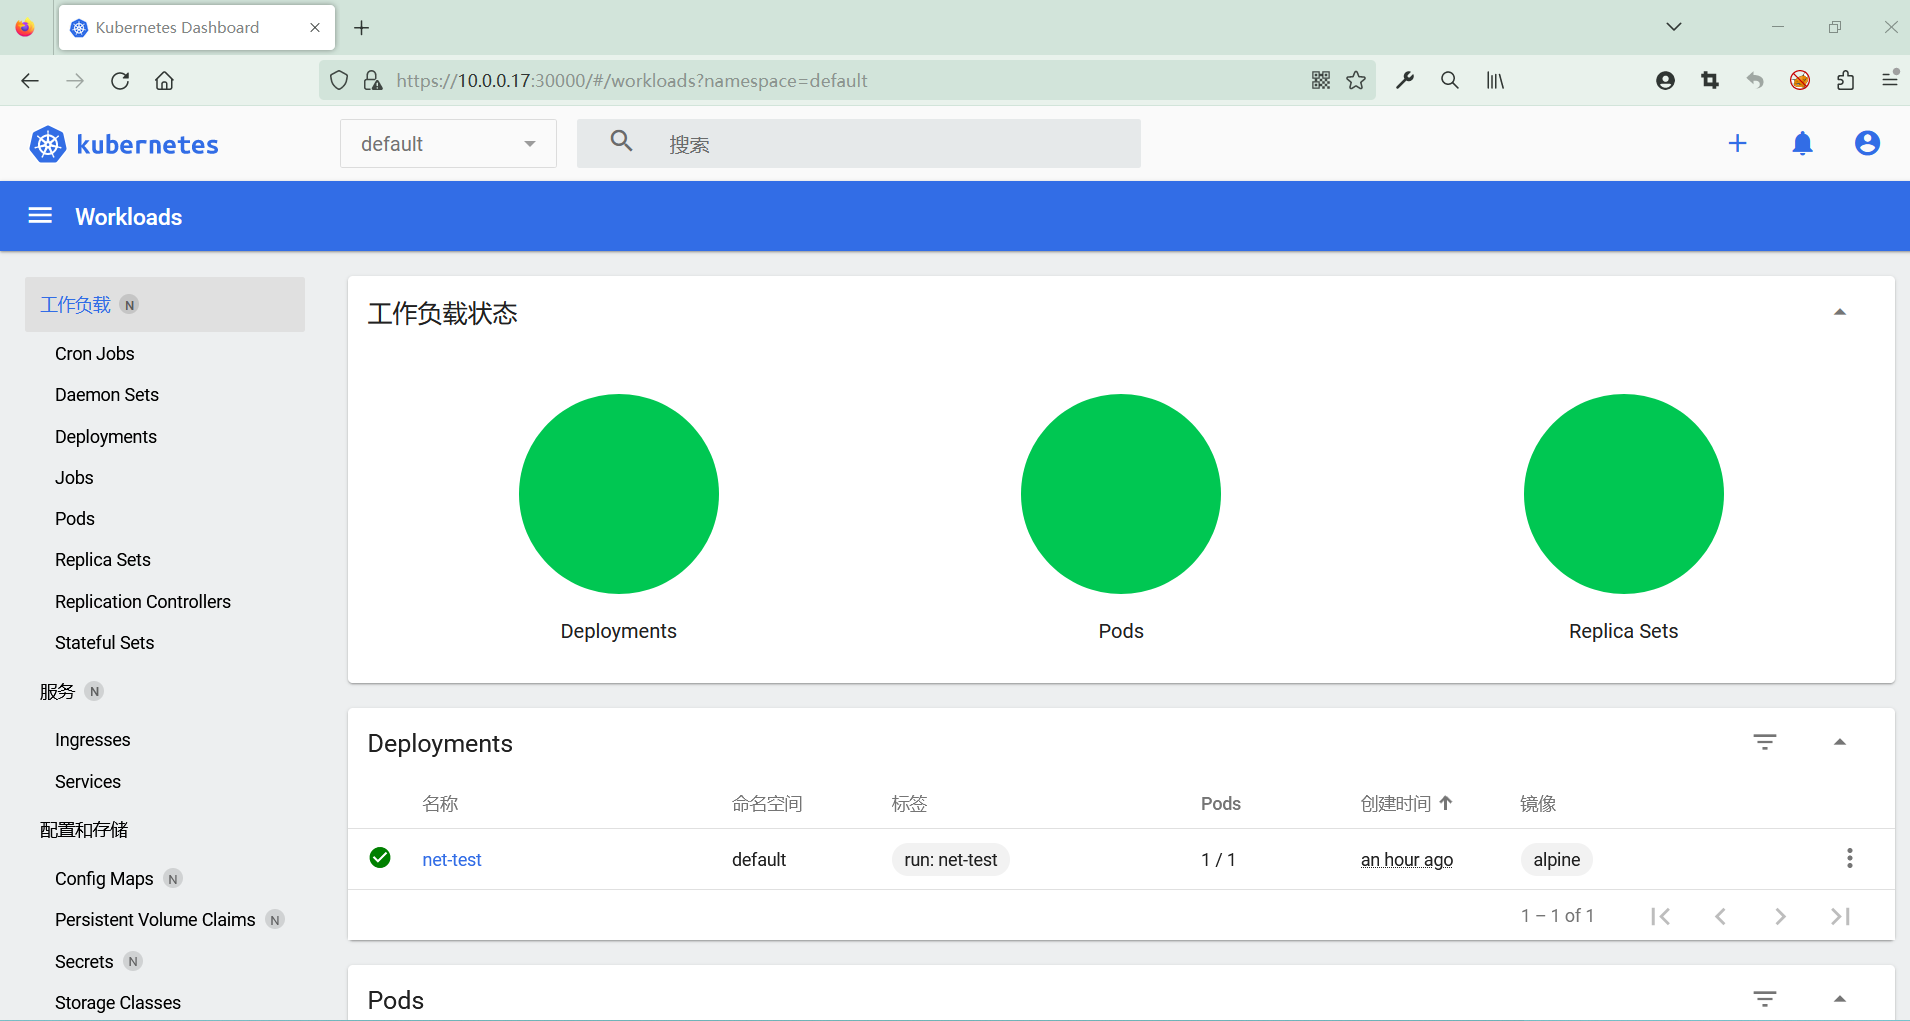Go to last page of Deployments
This screenshot has width=1910, height=1021.
1841,916
